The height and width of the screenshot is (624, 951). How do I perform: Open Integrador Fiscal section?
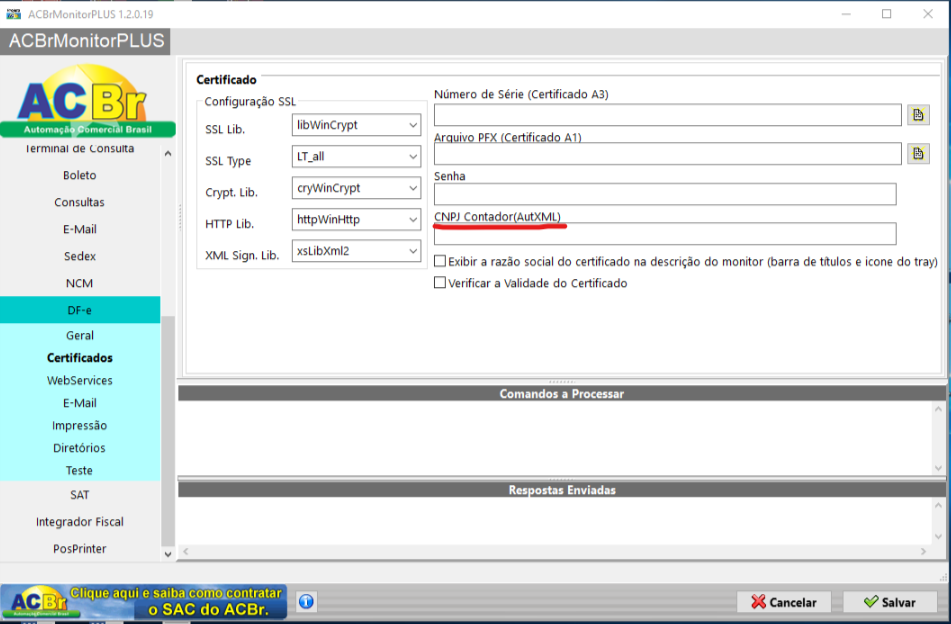79,522
